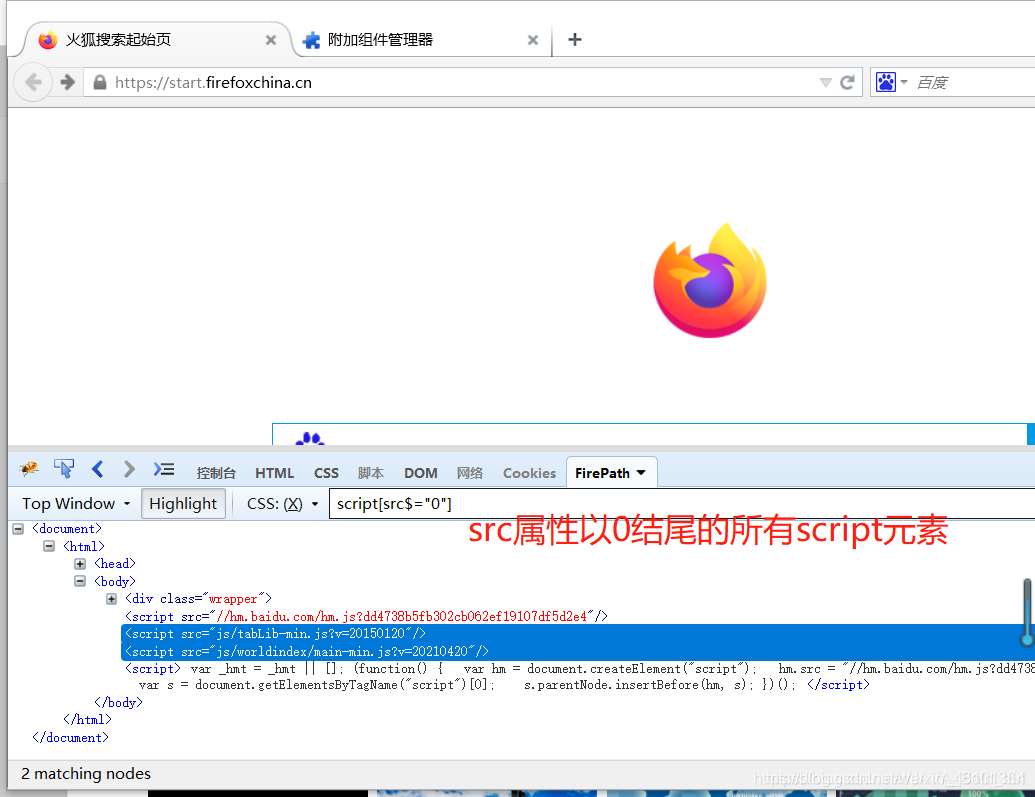Open the CSS panel tab

point(326,473)
